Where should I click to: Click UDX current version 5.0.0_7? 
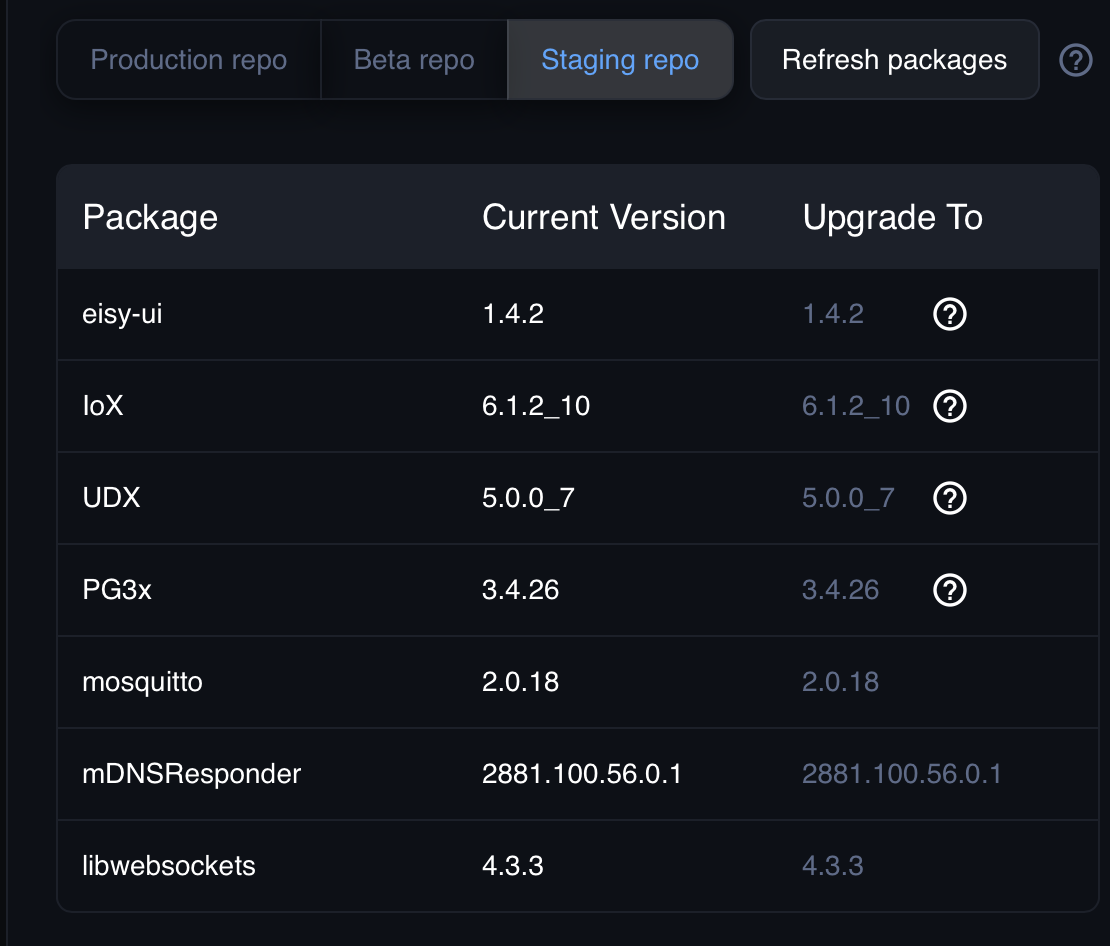tap(528, 498)
